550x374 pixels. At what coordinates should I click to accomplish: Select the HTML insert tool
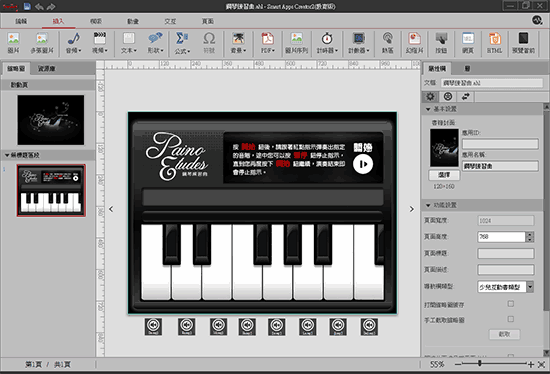coord(495,43)
